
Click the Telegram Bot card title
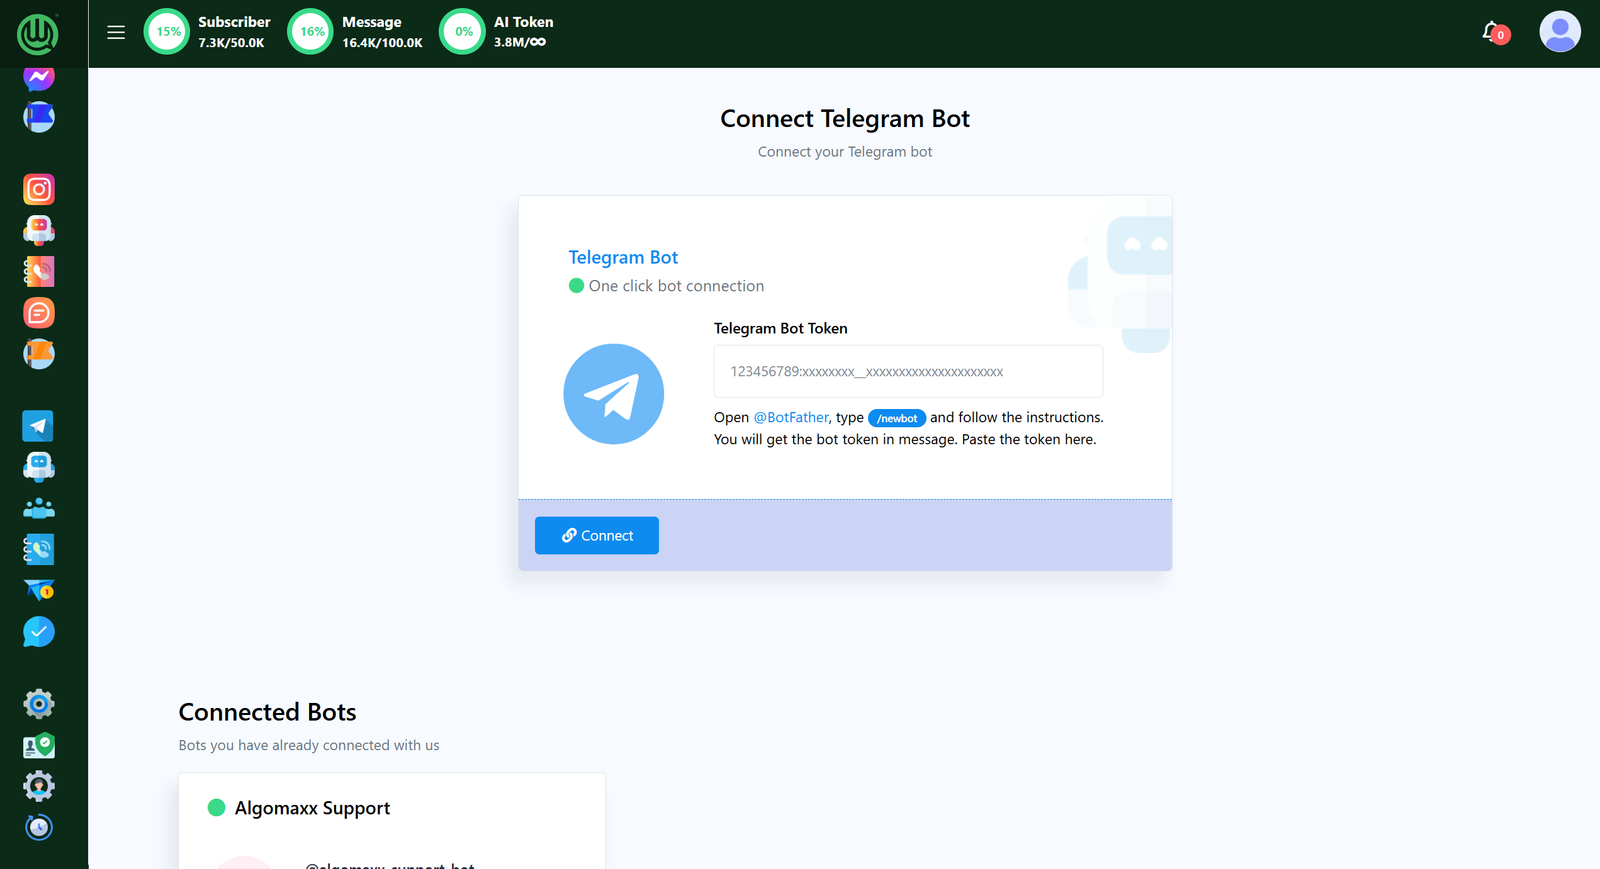click(623, 257)
